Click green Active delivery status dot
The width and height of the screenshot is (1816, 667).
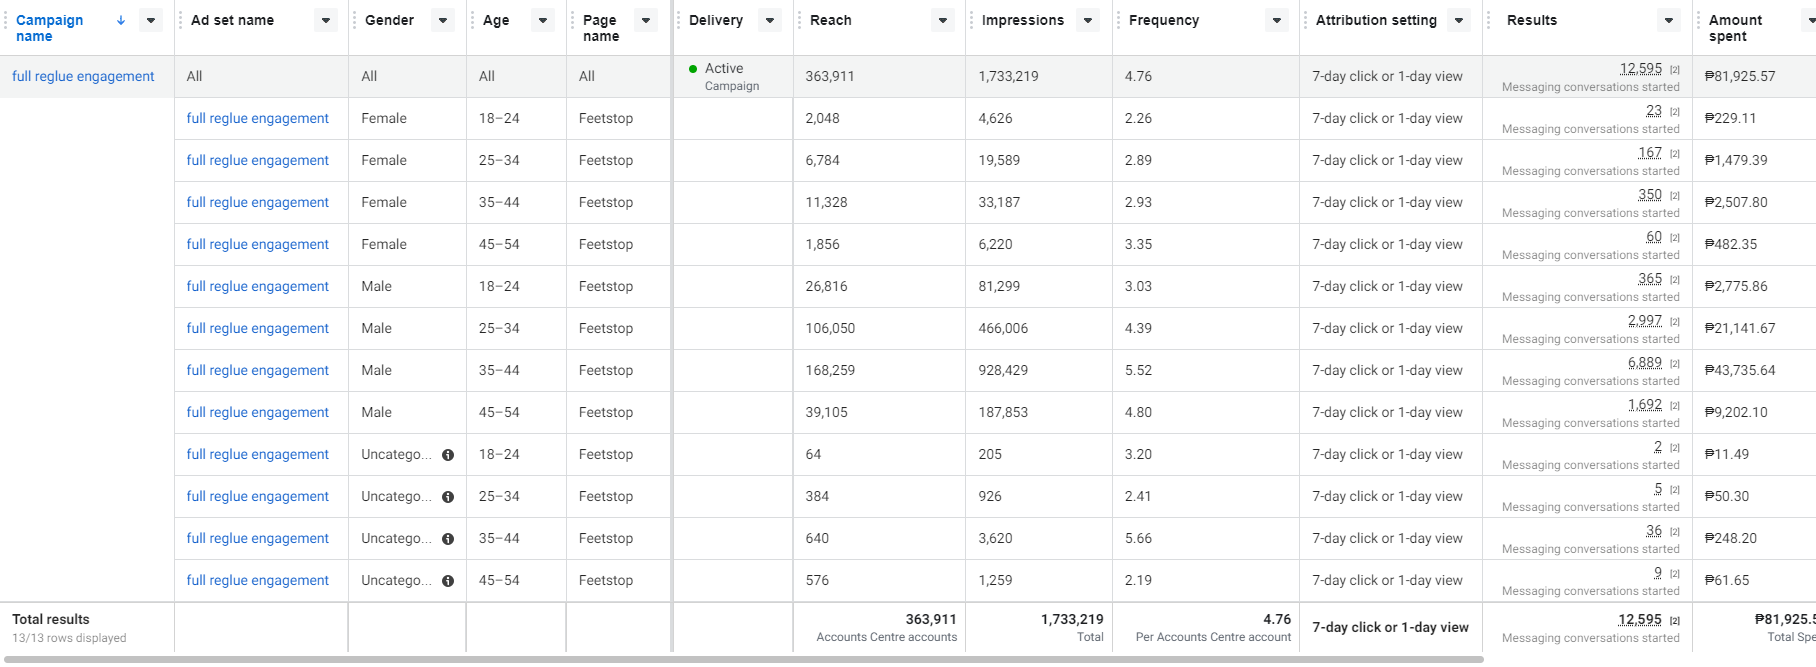coord(693,69)
